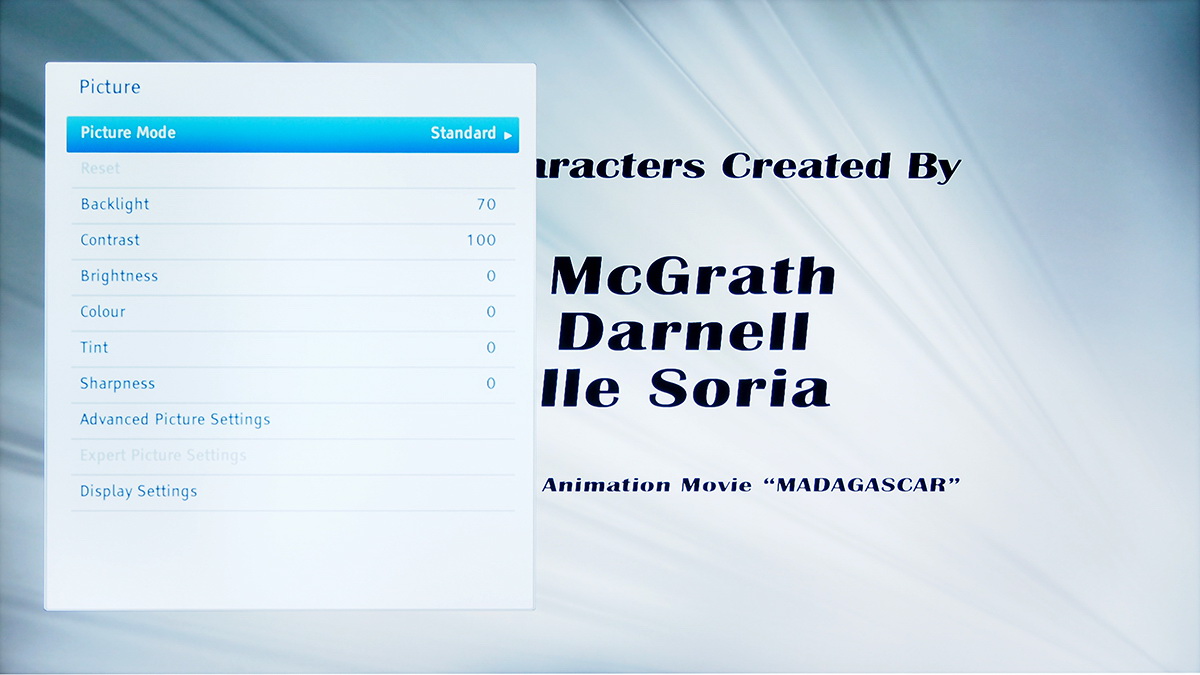
Task: Open the Backlight setting
Action: 292,205
